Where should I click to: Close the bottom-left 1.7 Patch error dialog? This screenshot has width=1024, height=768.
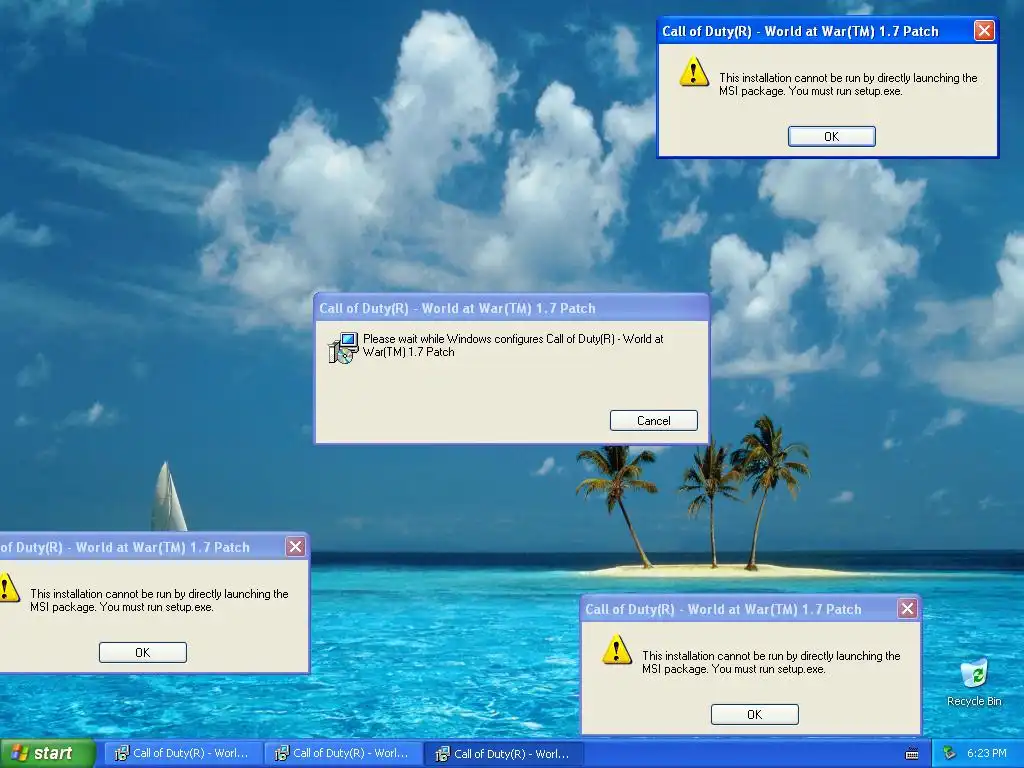[295, 547]
